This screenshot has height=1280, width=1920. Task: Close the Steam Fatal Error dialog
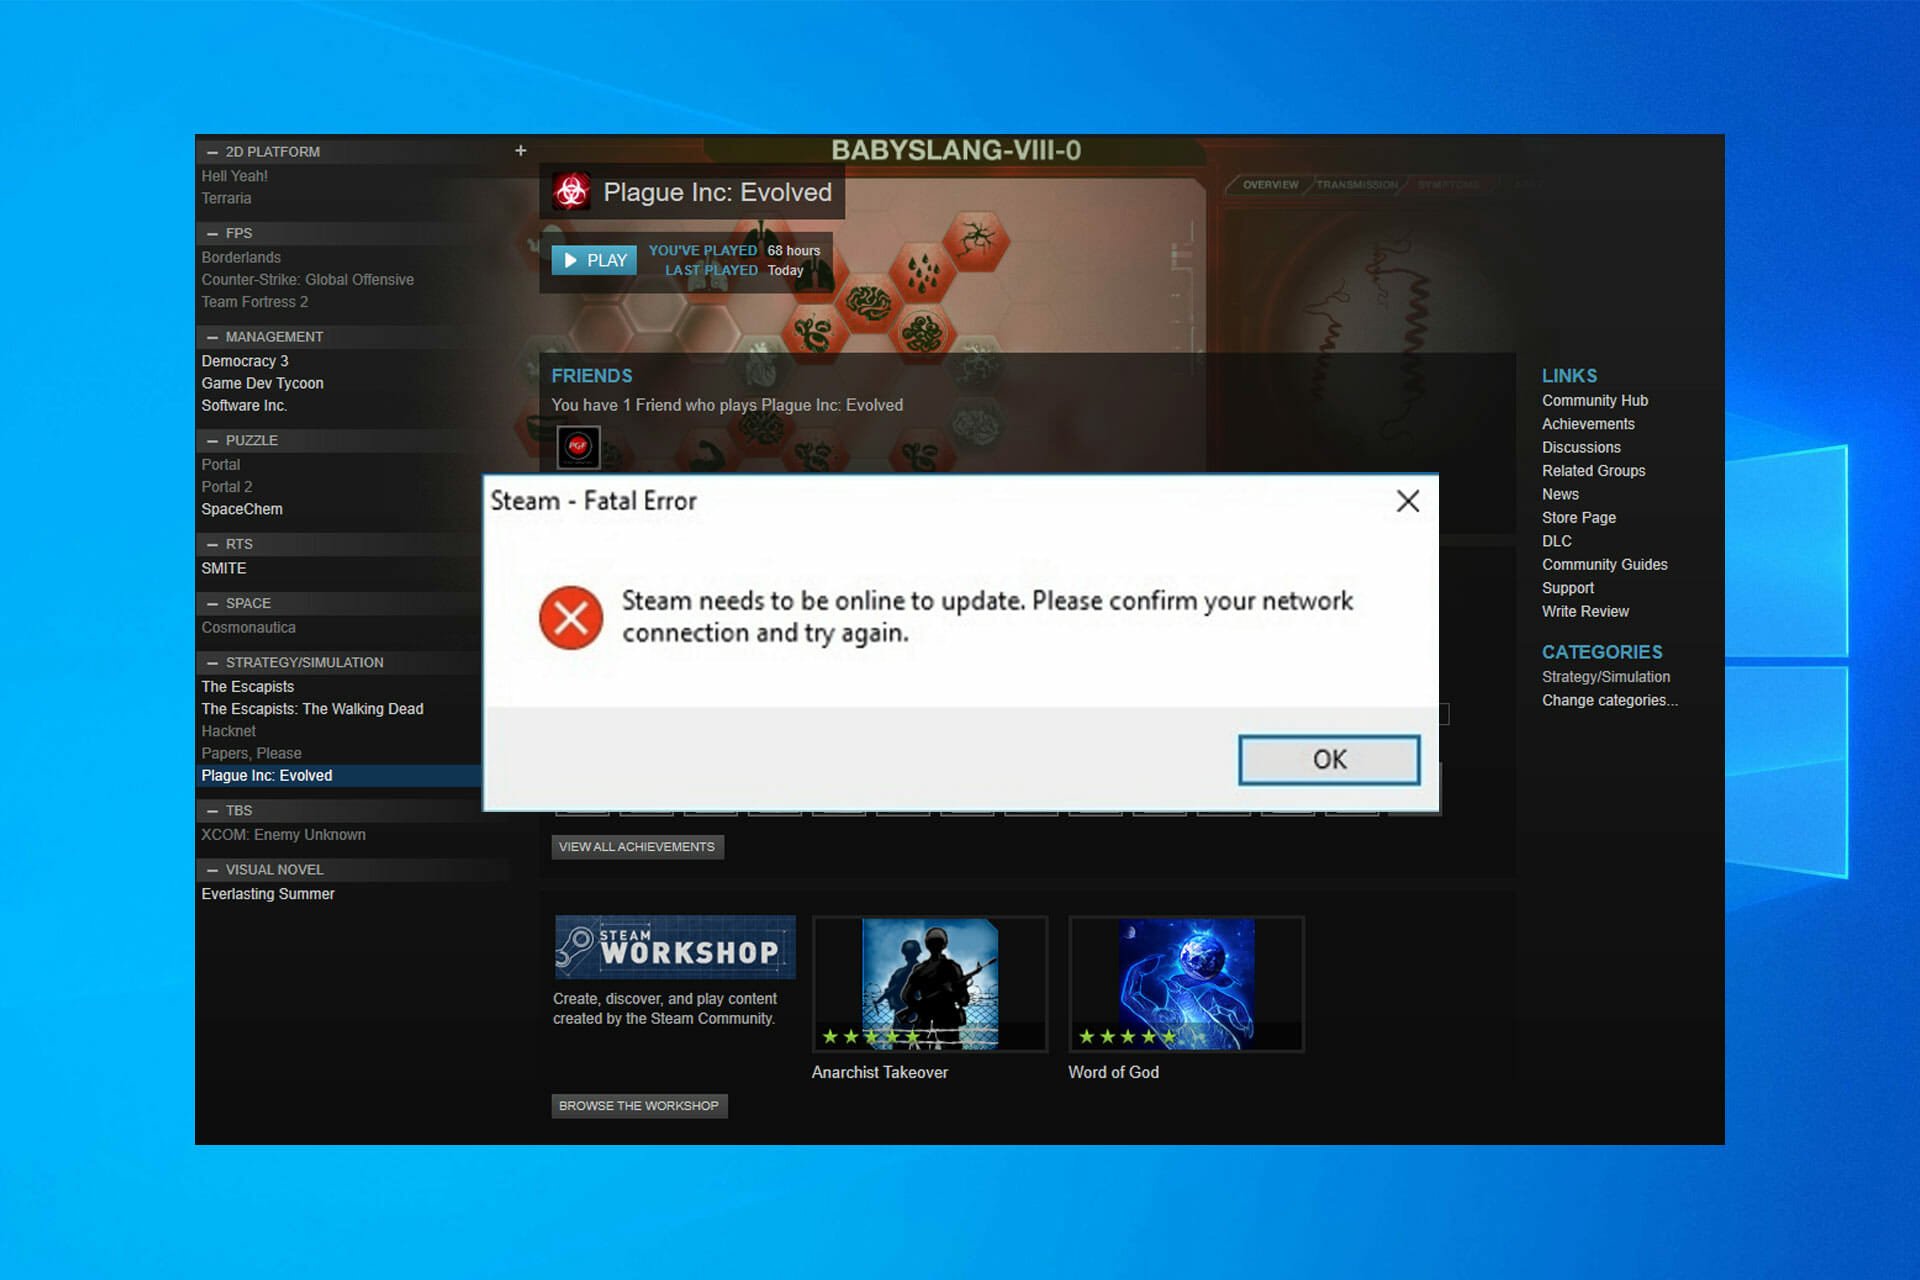tap(1407, 501)
